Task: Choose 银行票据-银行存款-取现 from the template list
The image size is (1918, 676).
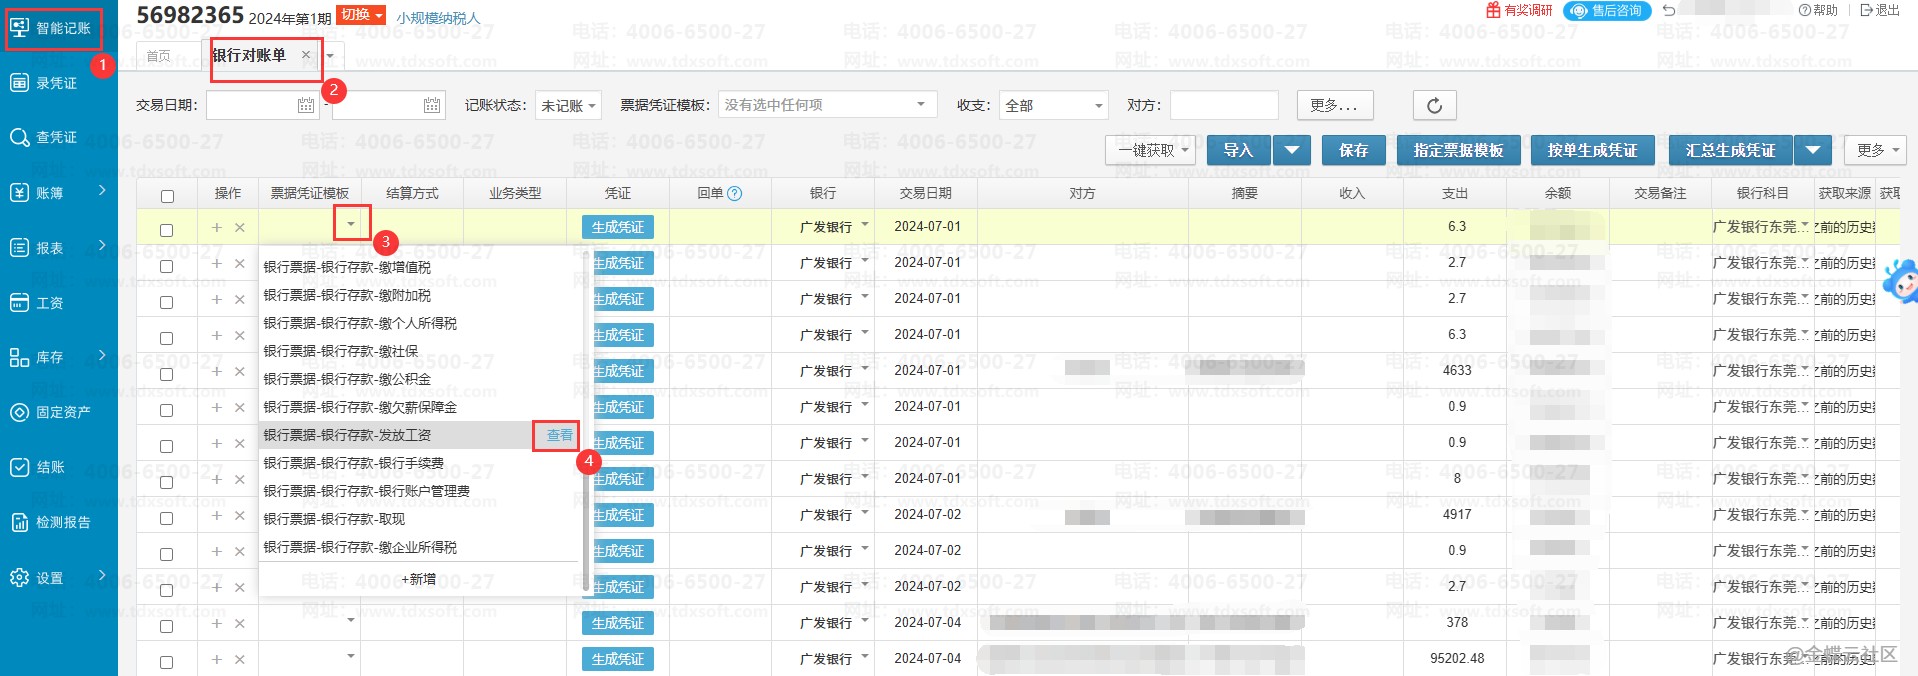Action: (x=334, y=519)
